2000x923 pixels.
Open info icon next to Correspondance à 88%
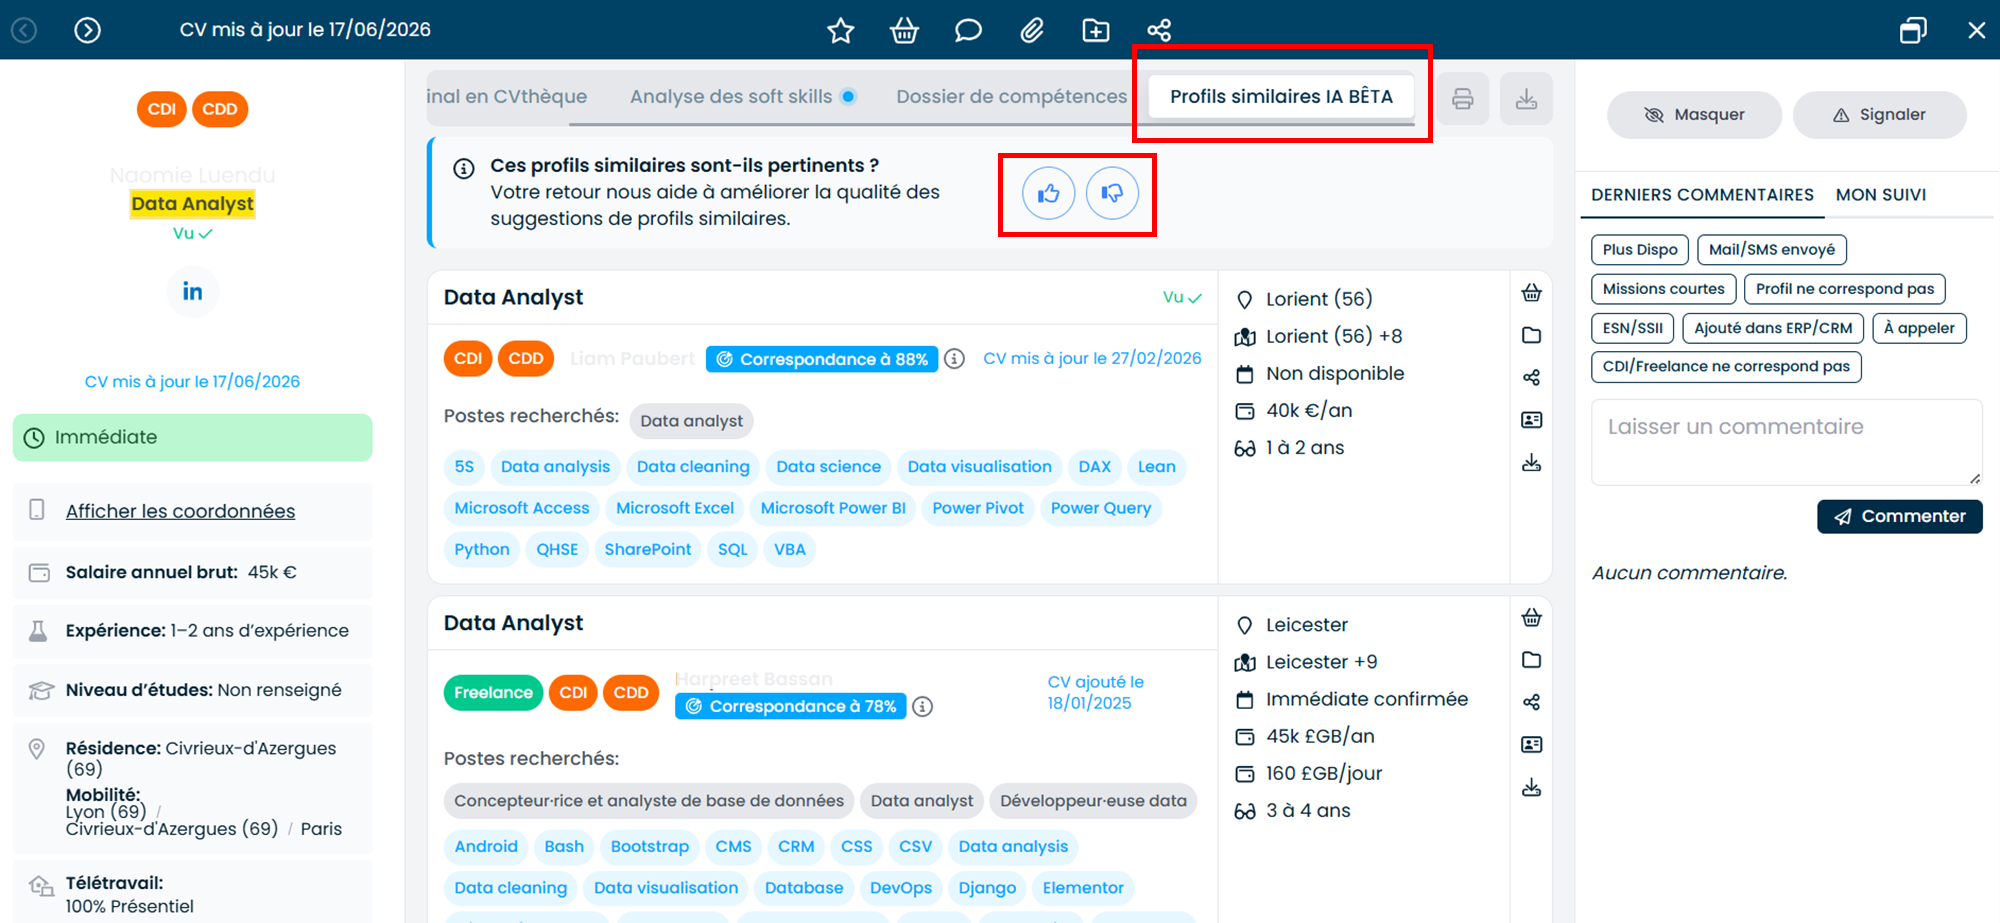tap(954, 359)
